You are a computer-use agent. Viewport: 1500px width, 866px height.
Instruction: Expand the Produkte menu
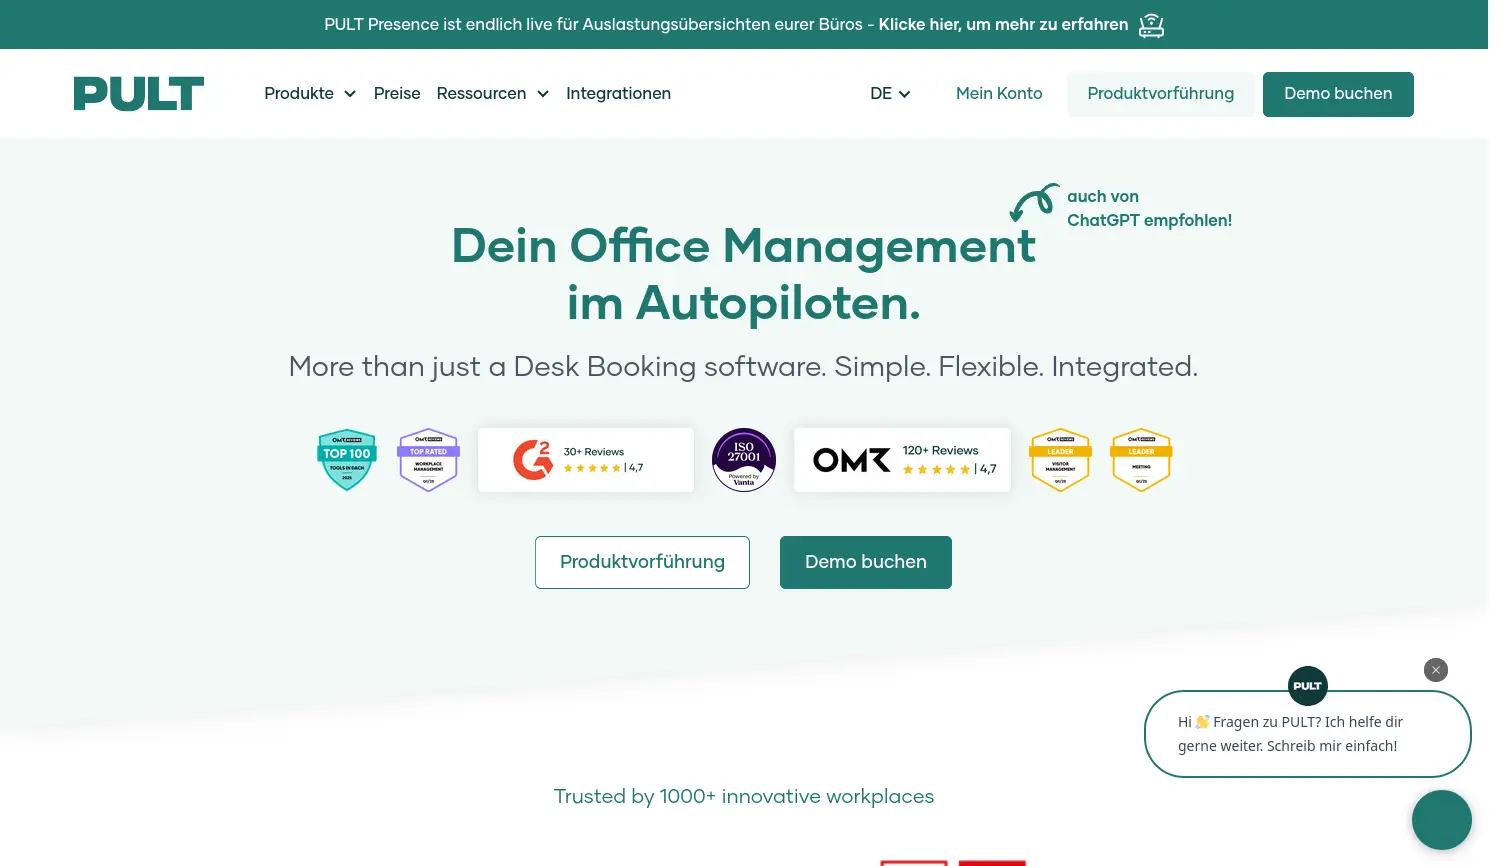(310, 93)
